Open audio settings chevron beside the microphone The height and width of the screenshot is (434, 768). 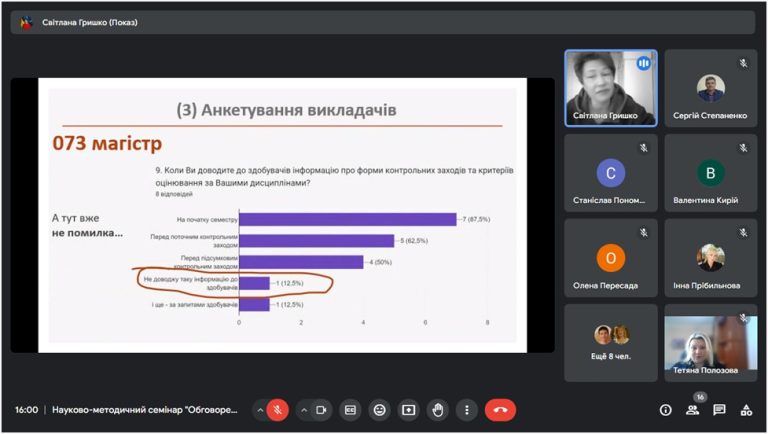click(260, 410)
